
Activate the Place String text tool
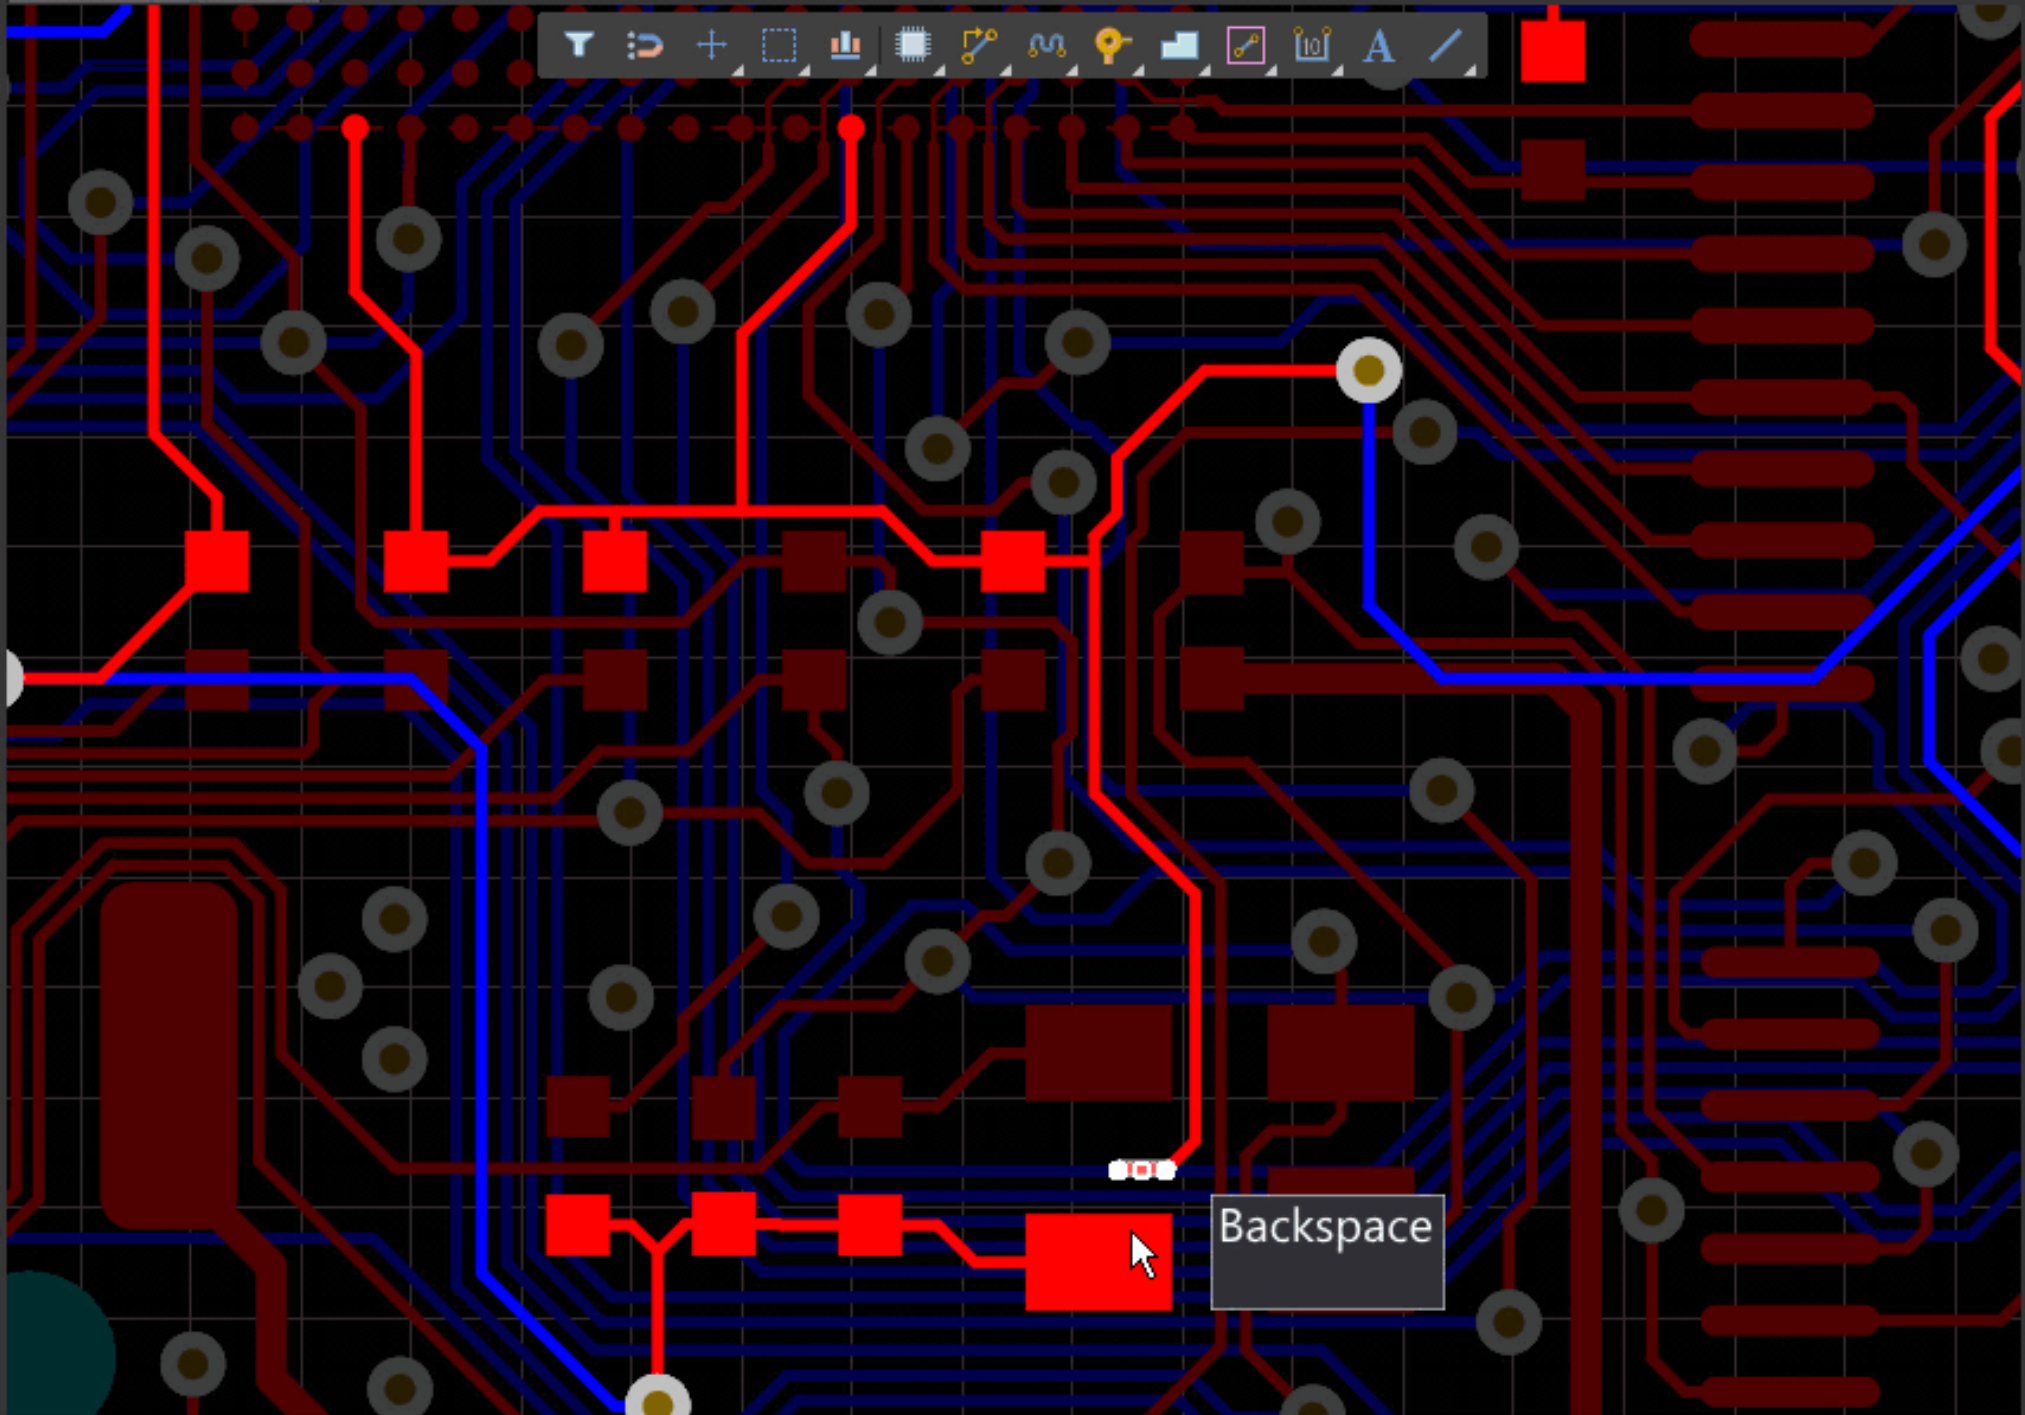tap(1379, 45)
